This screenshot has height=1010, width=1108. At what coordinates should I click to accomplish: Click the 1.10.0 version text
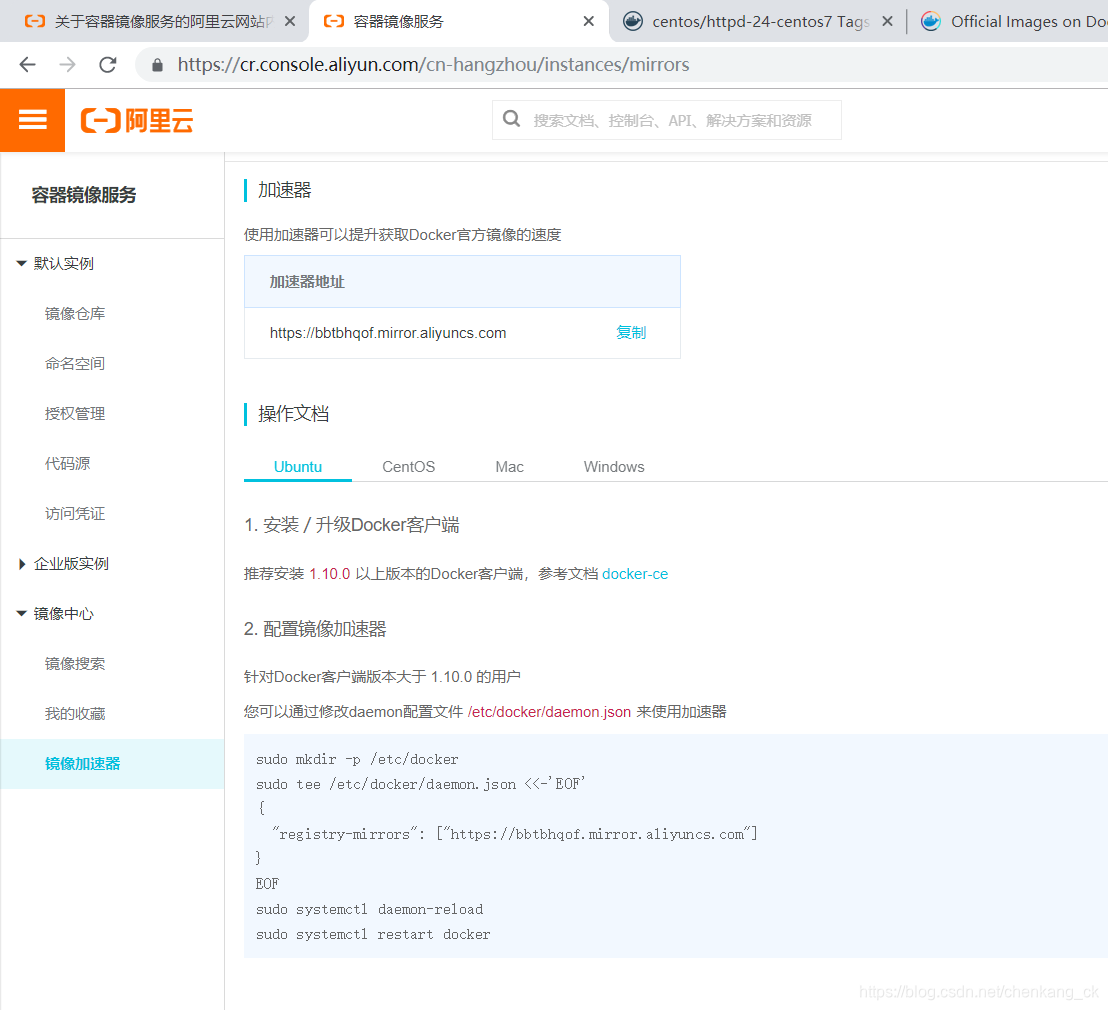(x=329, y=574)
